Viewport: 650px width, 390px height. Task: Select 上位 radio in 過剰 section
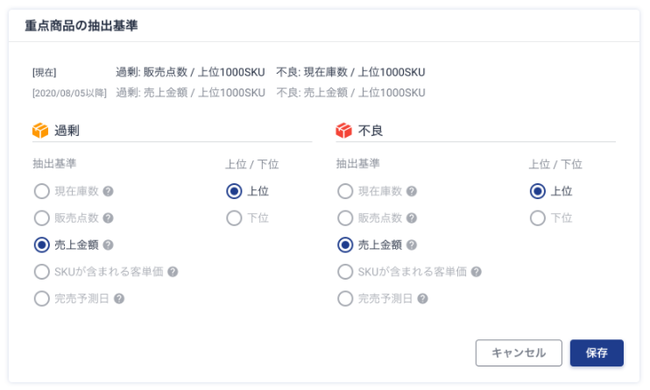[234, 191]
